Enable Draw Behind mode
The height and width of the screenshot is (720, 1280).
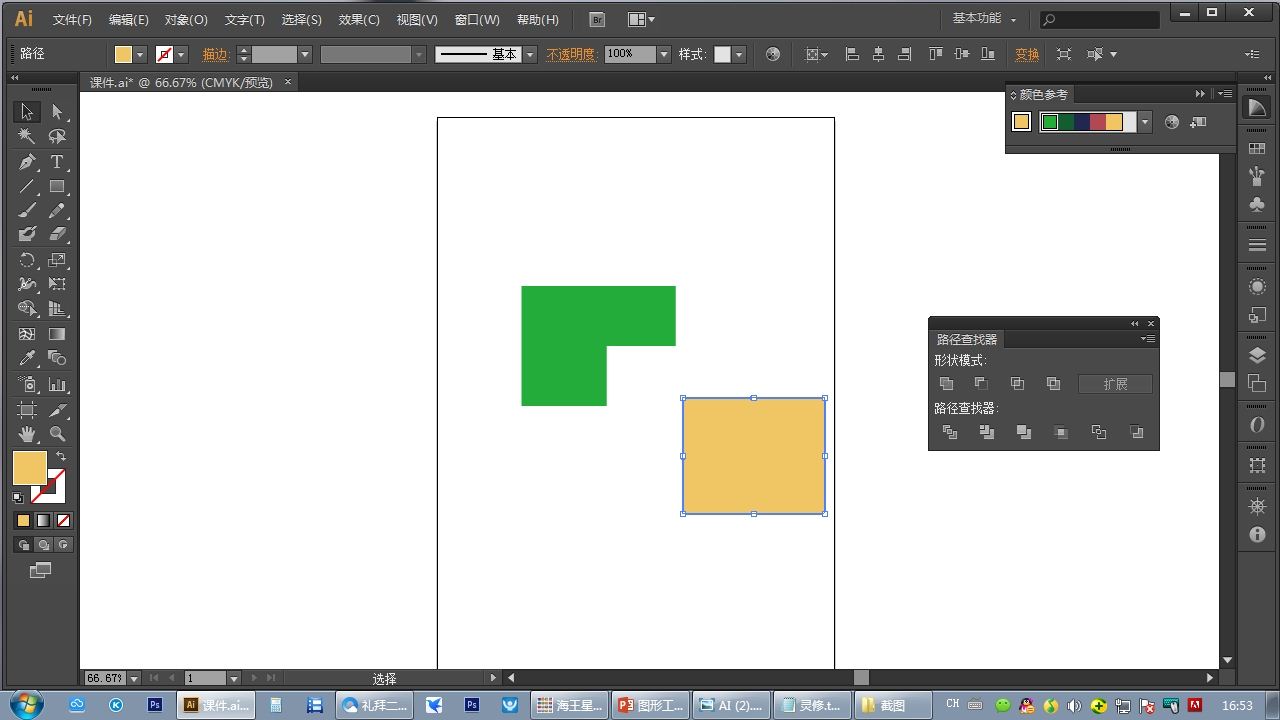click(x=43, y=545)
